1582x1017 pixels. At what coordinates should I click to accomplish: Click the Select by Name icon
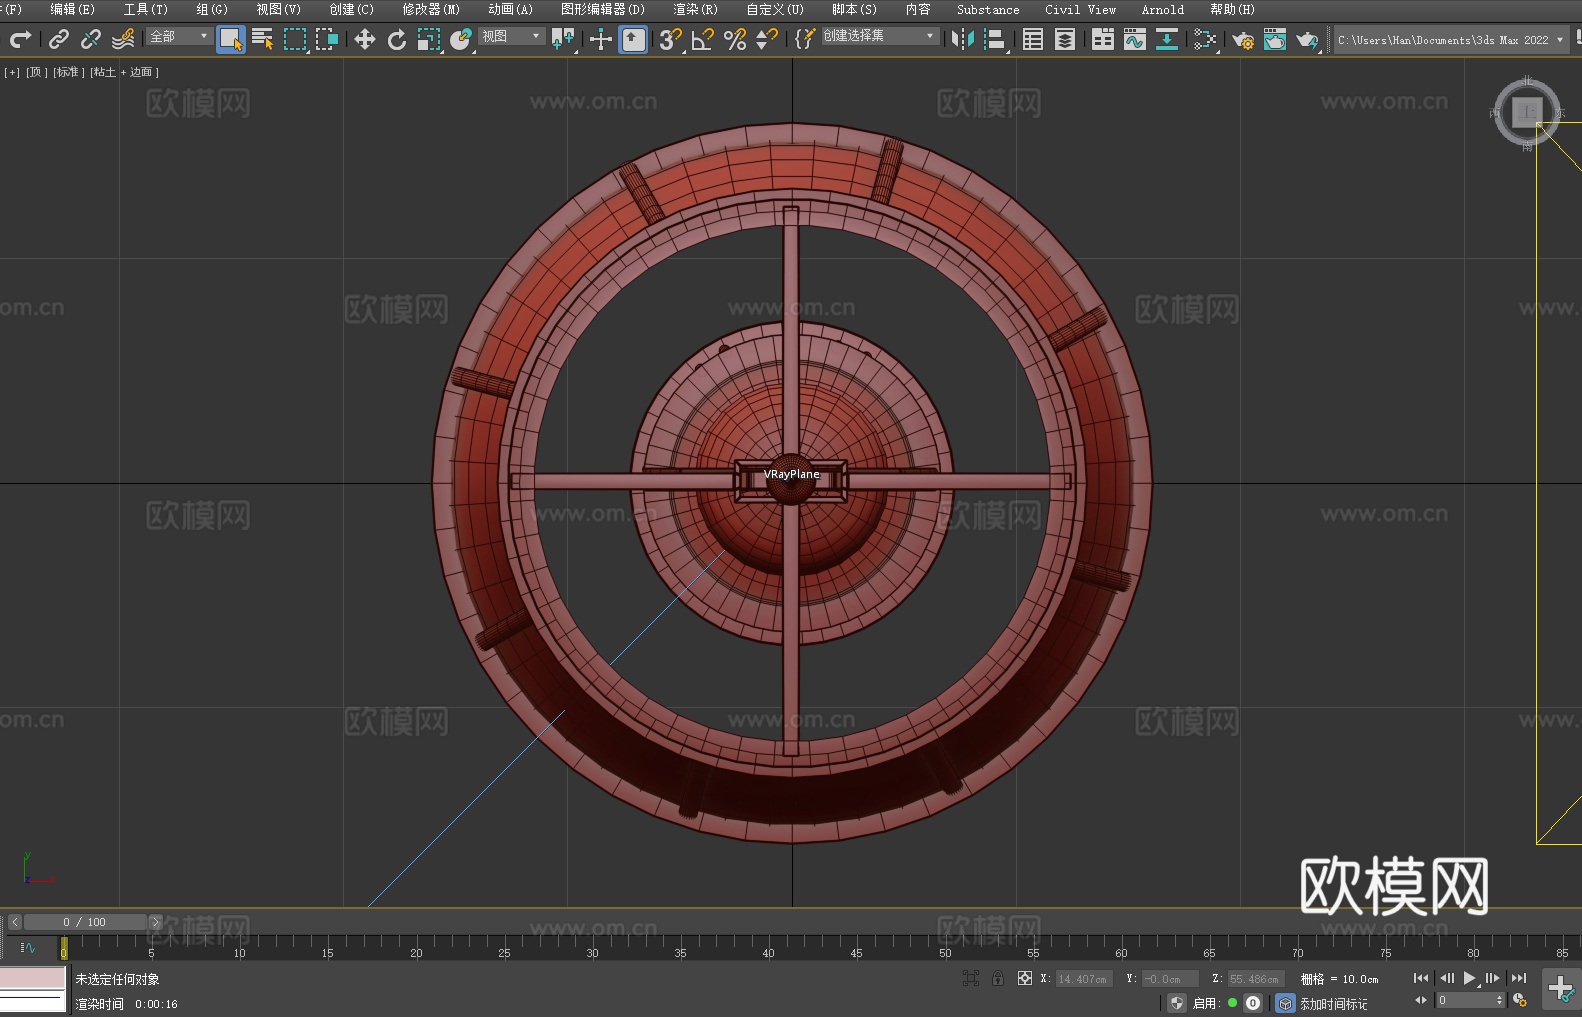[x=262, y=39]
